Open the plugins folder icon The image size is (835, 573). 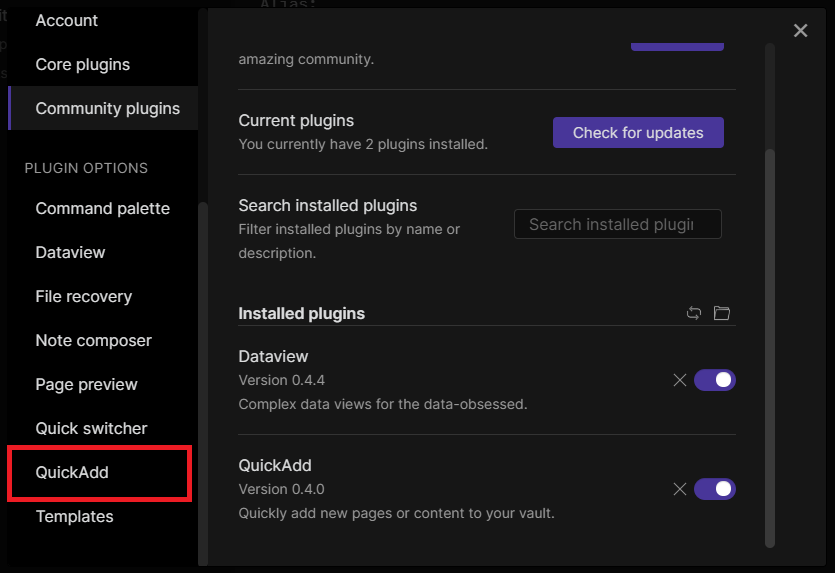(x=722, y=313)
